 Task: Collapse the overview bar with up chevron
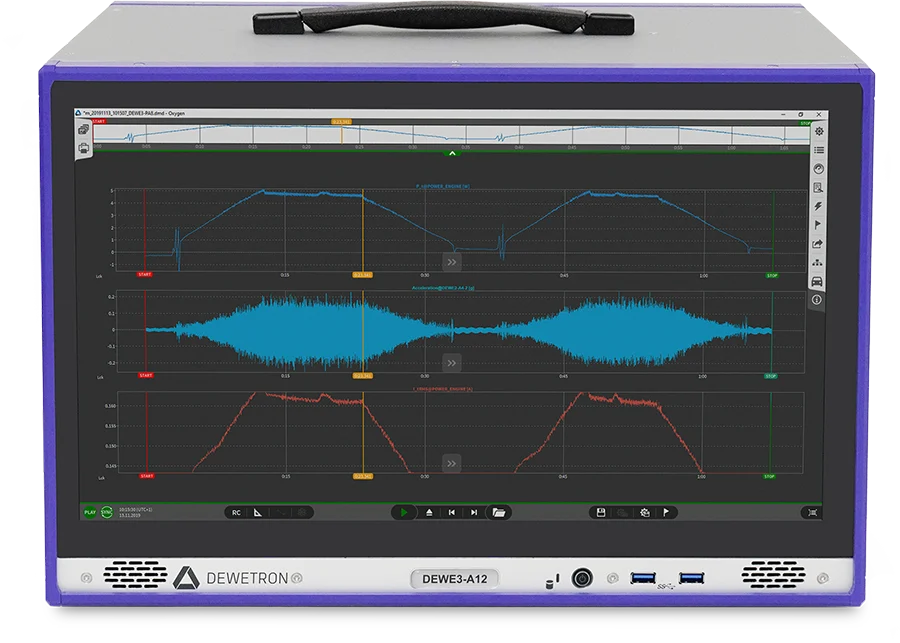click(x=452, y=153)
